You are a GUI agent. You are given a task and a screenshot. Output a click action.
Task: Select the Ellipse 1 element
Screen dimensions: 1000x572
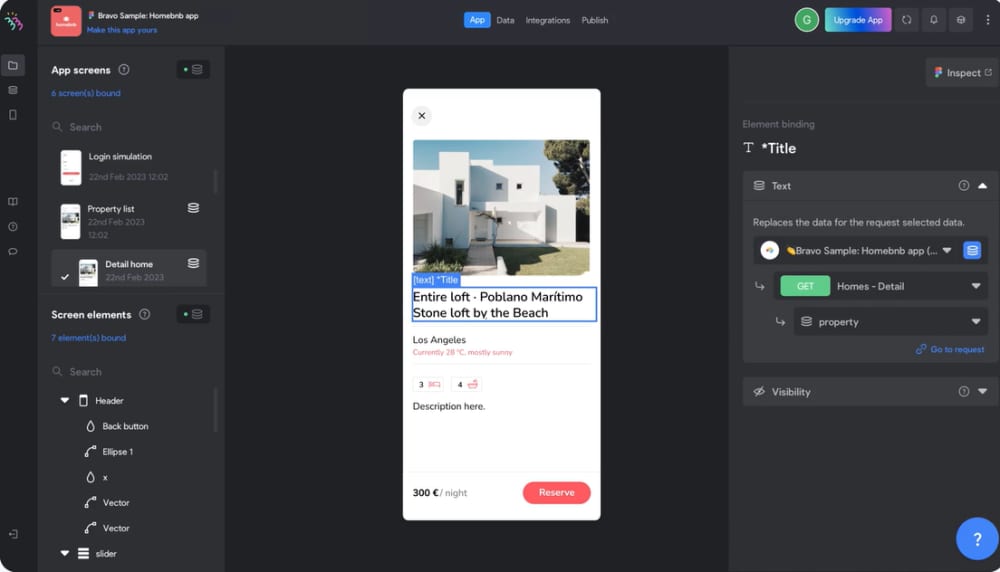[x=117, y=451]
